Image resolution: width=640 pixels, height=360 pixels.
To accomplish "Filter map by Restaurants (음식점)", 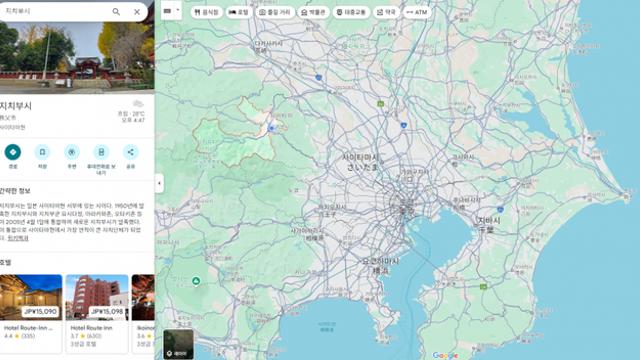I will tap(206, 12).
